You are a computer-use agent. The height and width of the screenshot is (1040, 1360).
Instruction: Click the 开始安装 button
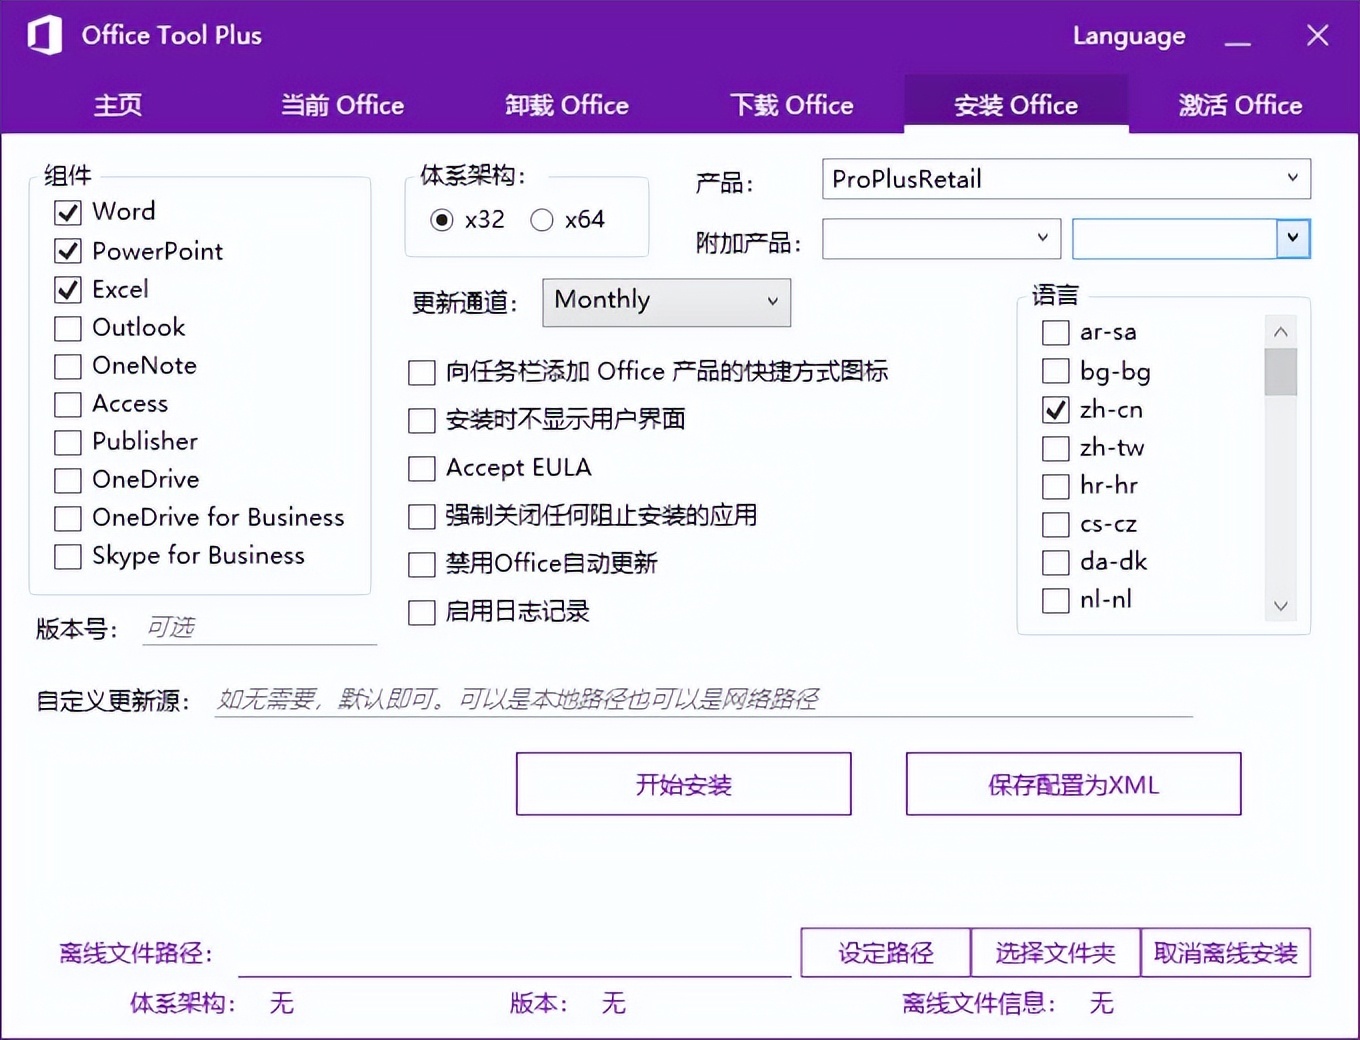coord(682,784)
